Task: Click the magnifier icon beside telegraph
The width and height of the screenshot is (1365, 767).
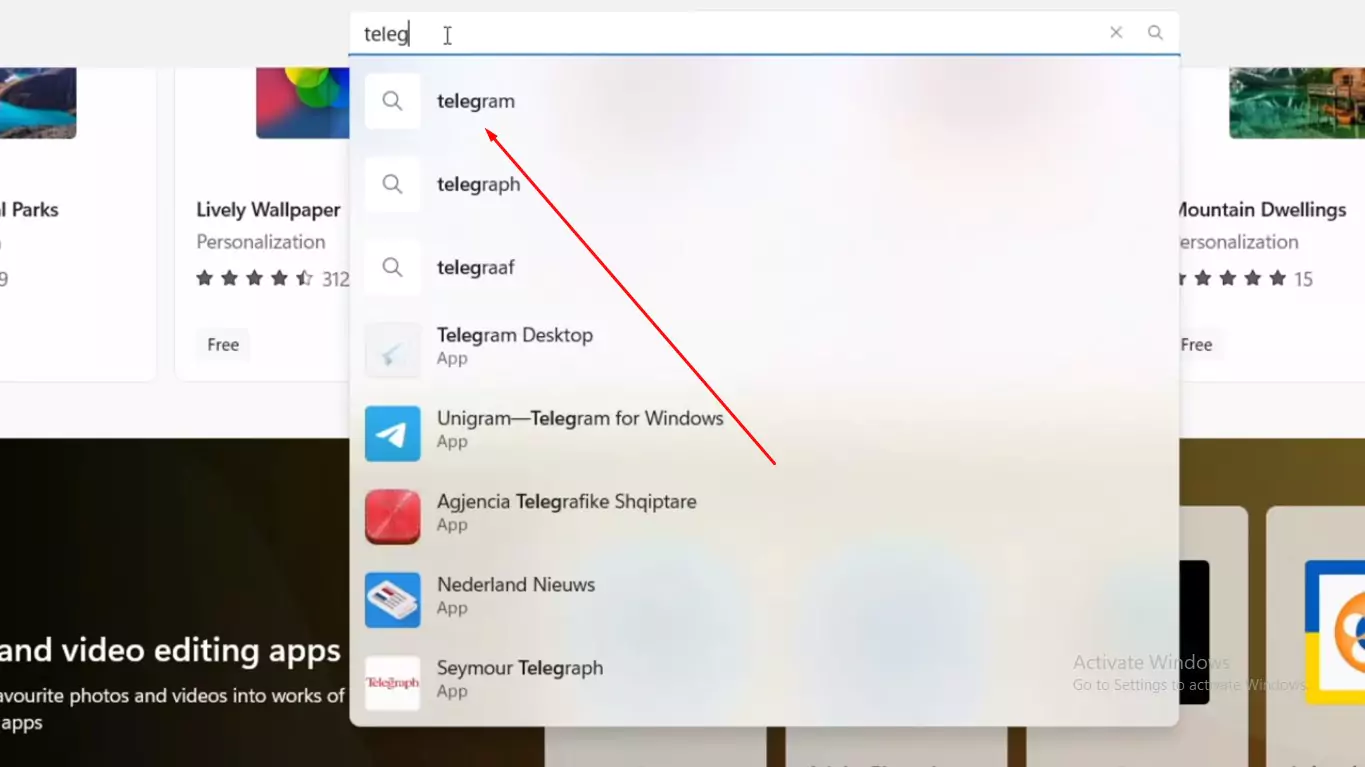Action: coord(393,184)
